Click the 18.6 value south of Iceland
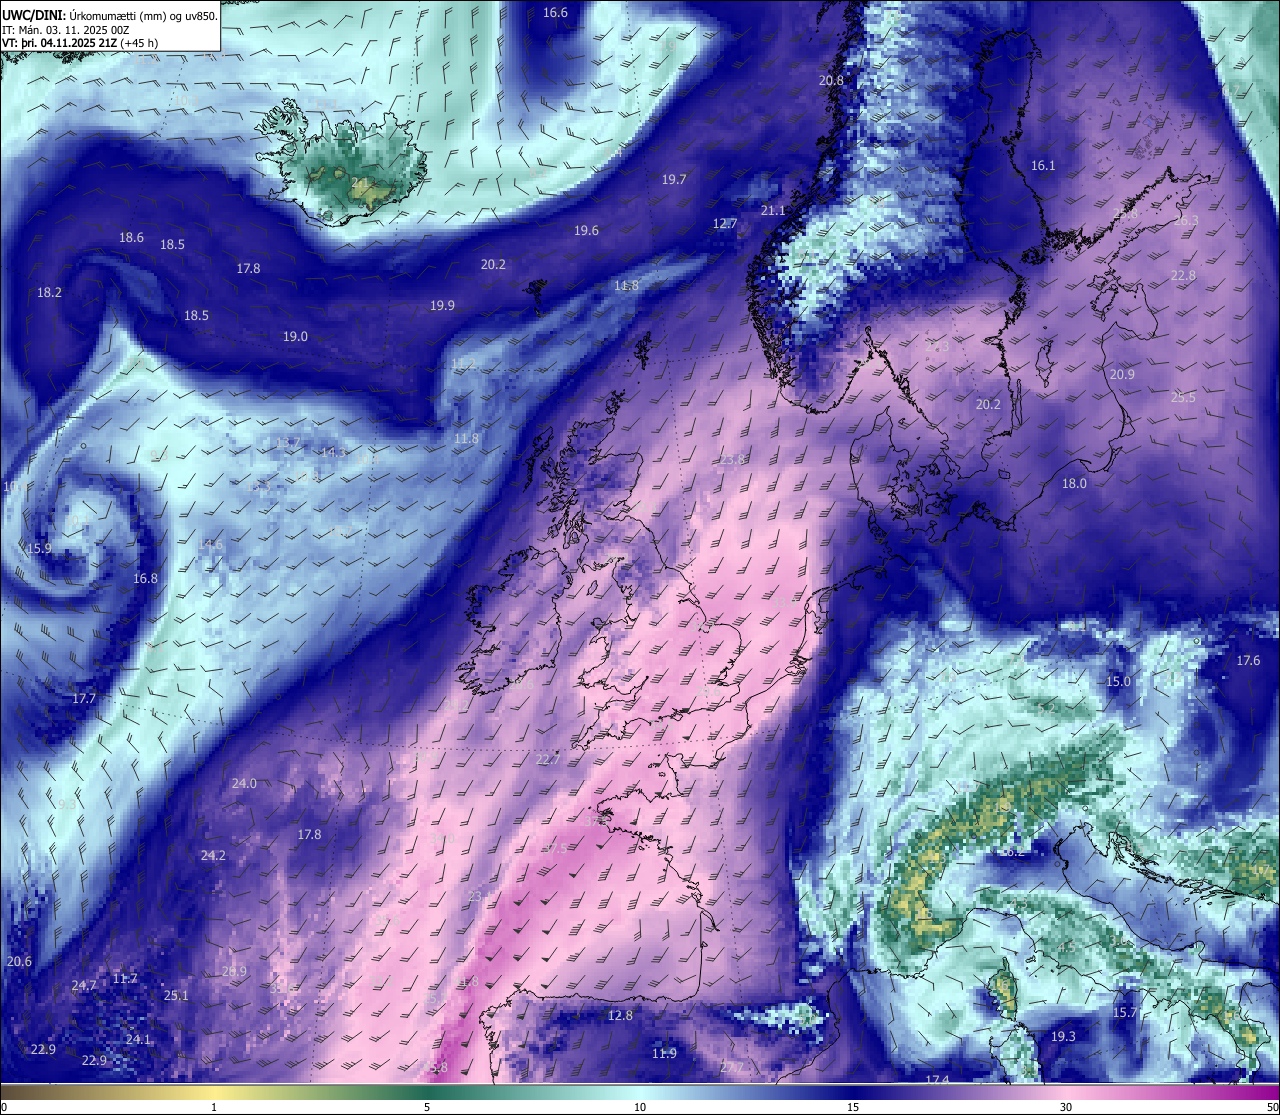The width and height of the screenshot is (1280, 1115). [x=131, y=237]
